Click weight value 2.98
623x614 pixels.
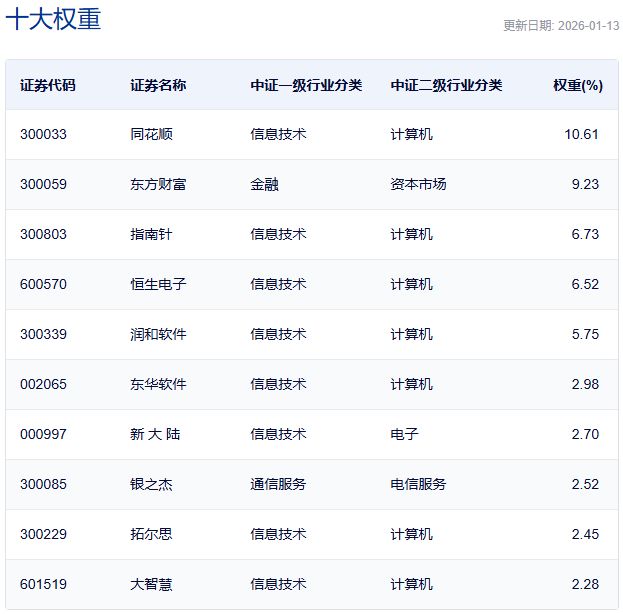pyautogui.click(x=585, y=384)
